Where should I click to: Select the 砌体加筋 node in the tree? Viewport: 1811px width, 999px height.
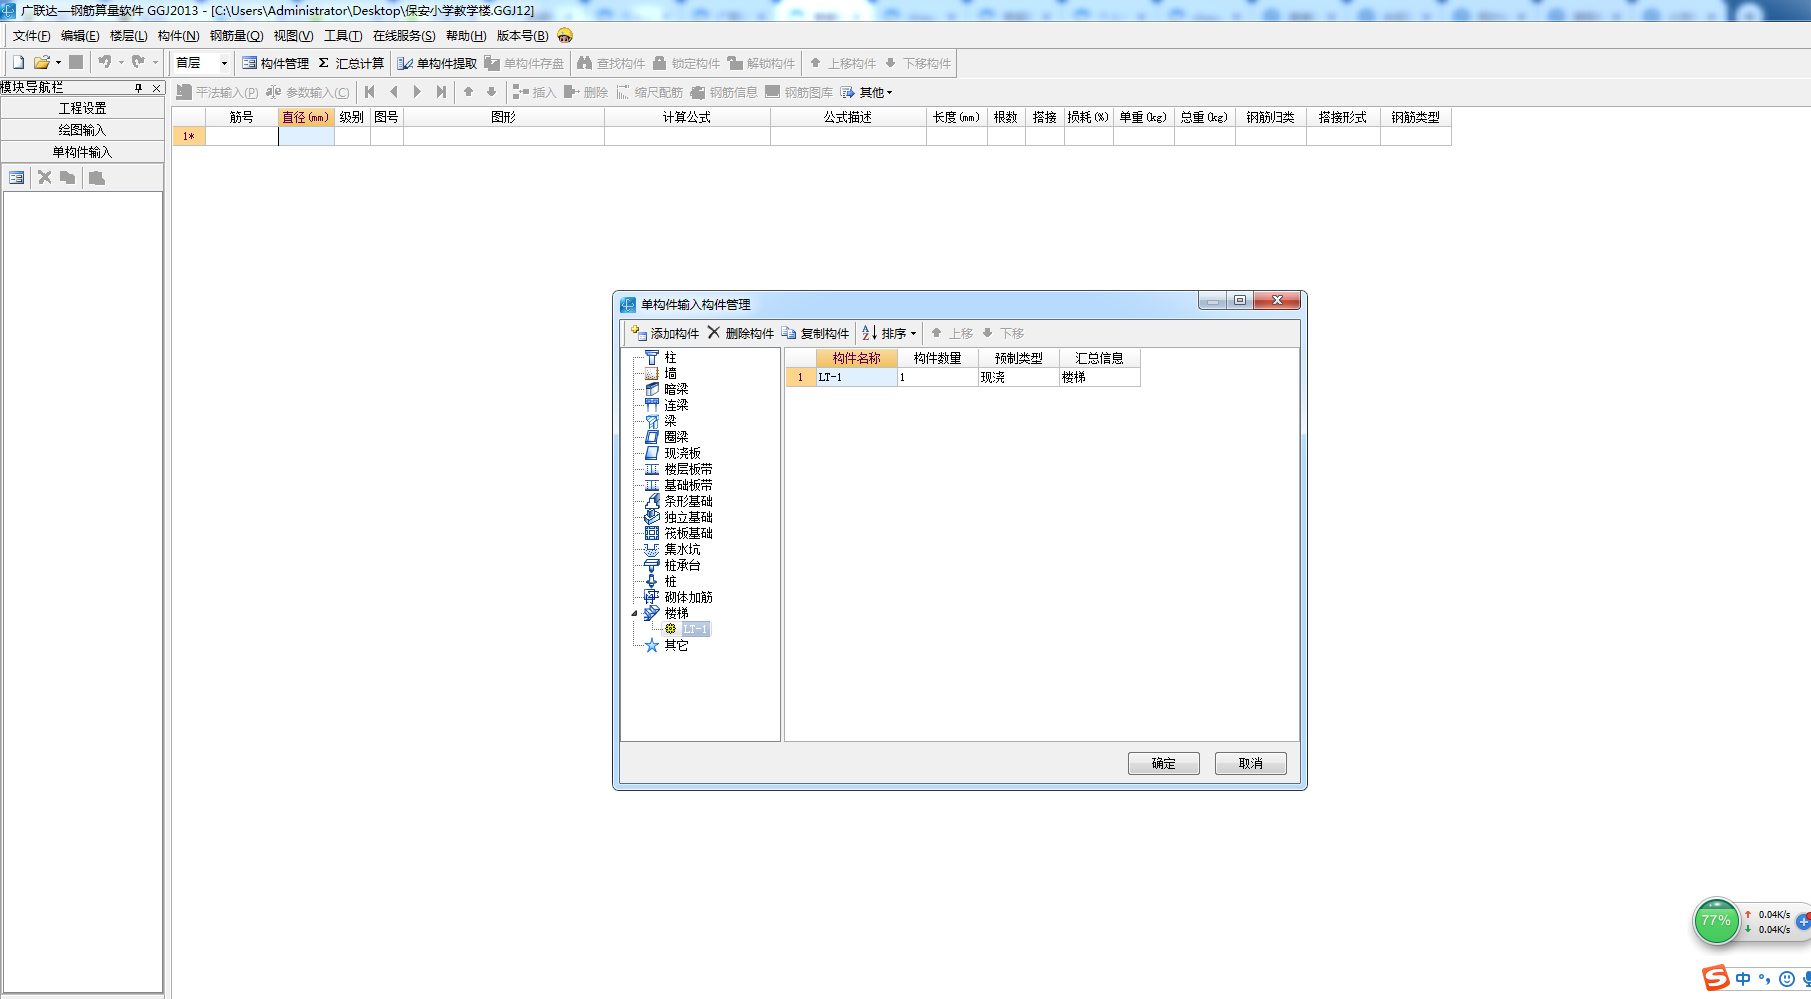click(x=688, y=597)
